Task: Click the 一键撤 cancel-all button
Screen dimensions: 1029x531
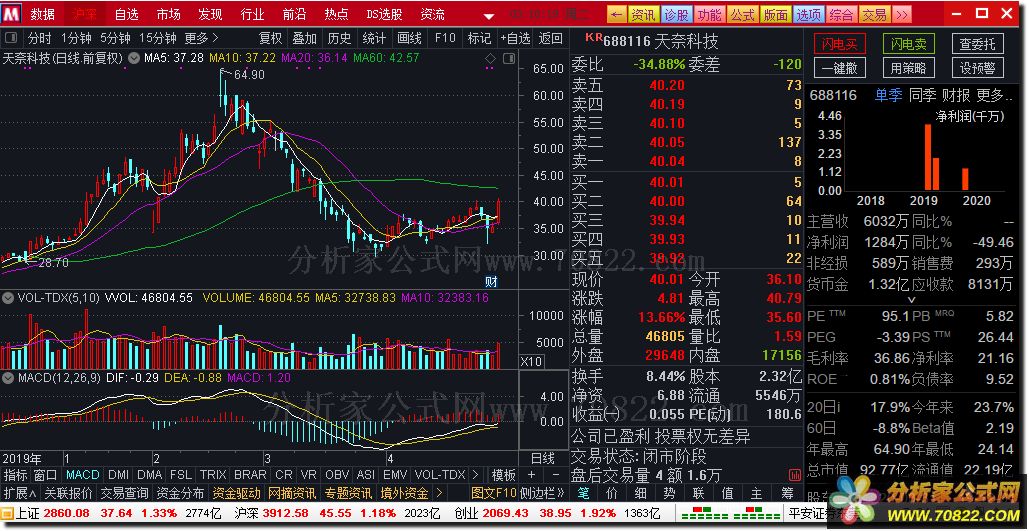Action: tap(840, 67)
